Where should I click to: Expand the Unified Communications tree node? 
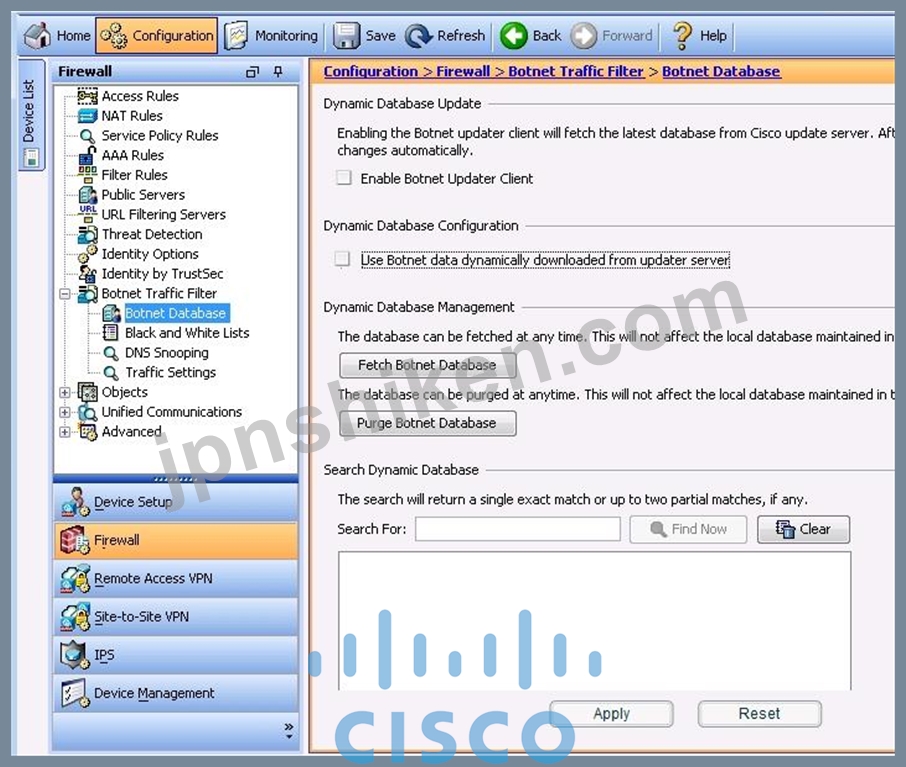pyautogui.click(x=65, y=412)
